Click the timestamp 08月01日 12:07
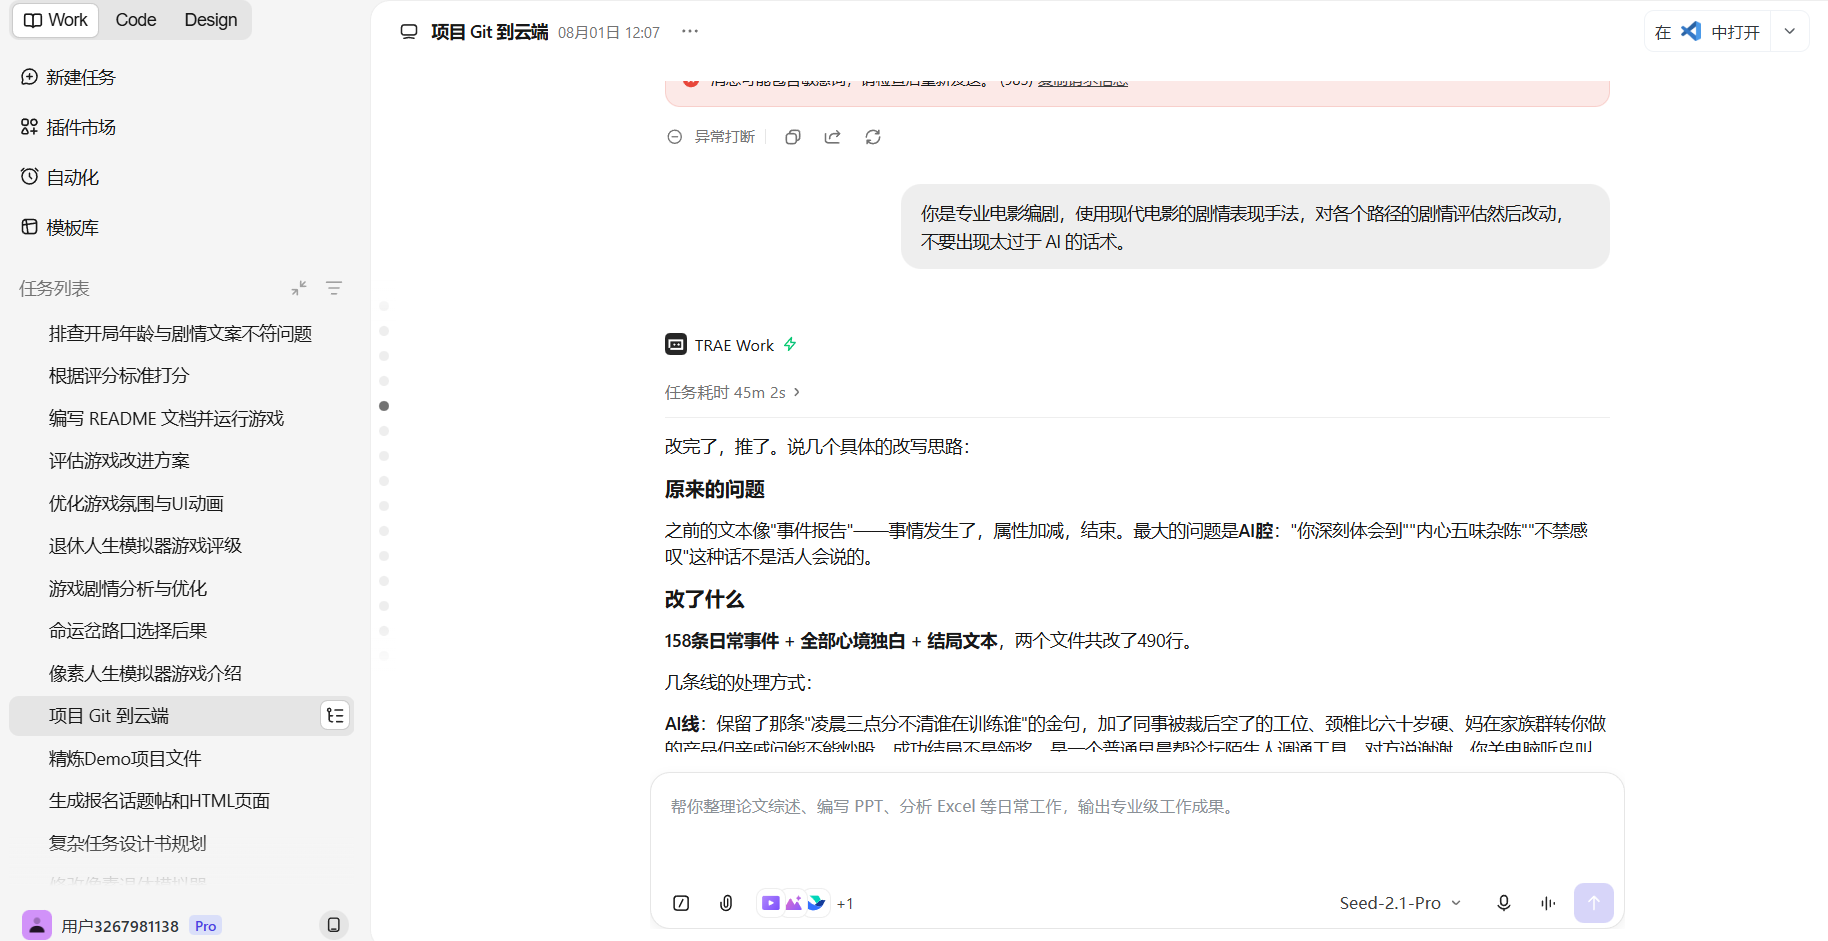Viewport: 1828px width, 941px height. tap(609, 33)
